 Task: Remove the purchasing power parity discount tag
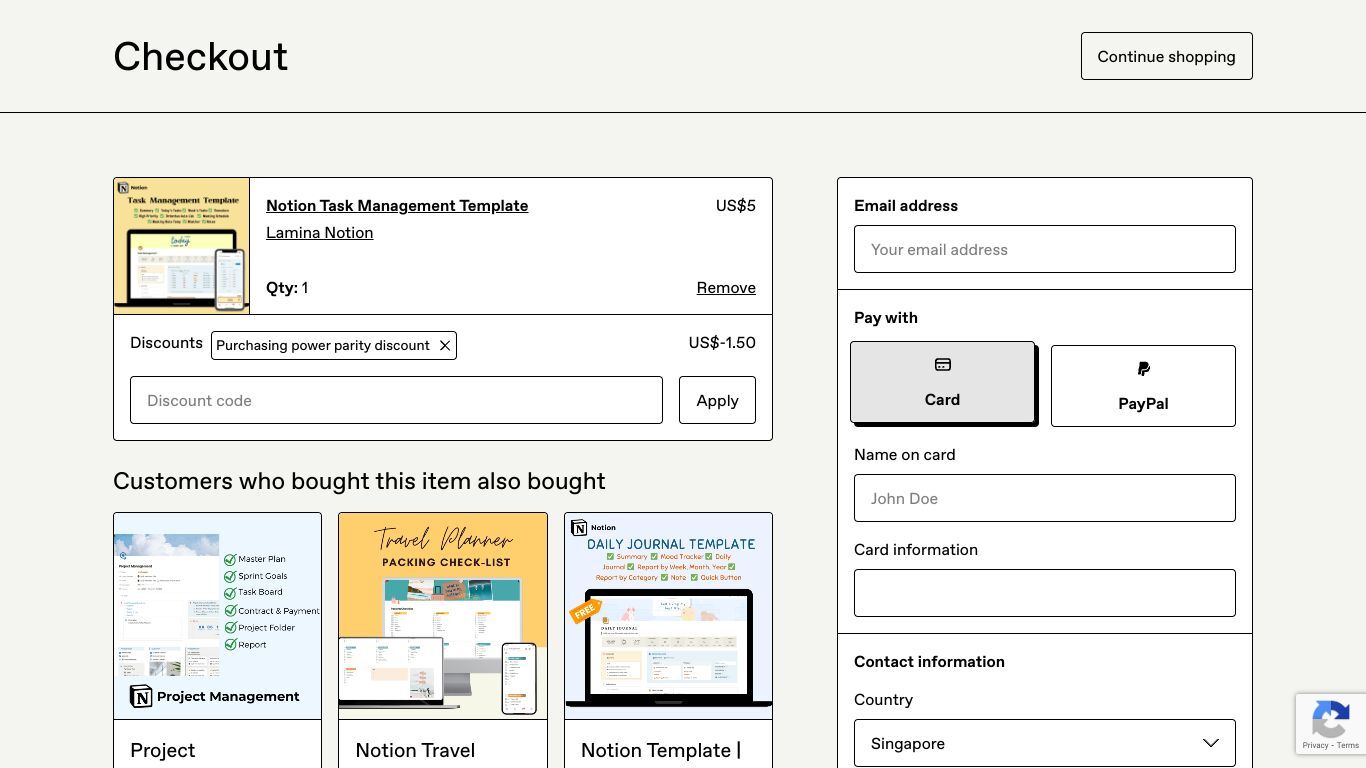pyautogui.click(x=445, y=346)
